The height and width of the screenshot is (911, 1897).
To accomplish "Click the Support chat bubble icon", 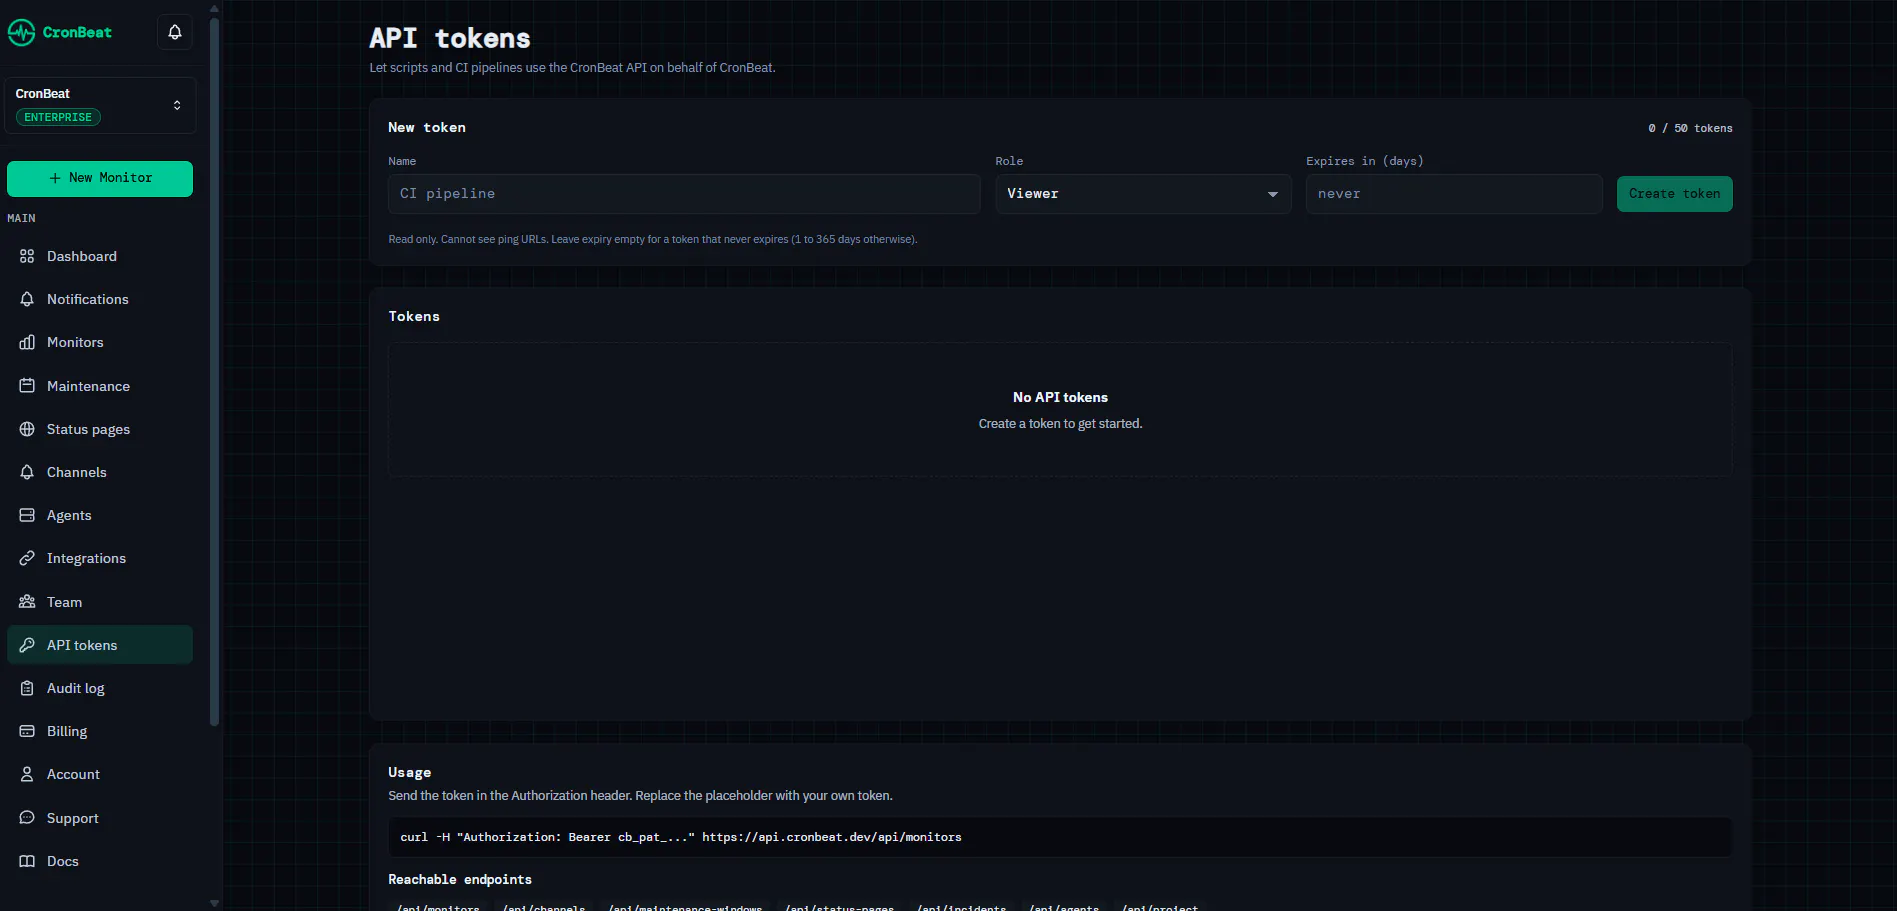I will 27,818.
